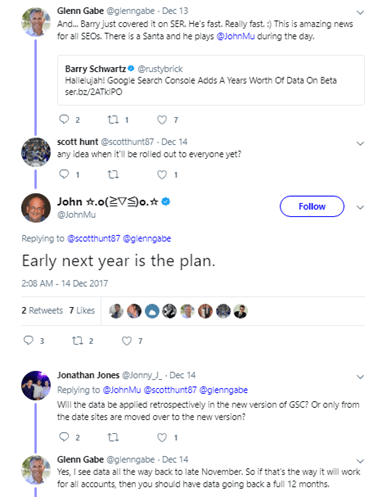The height and width of the screenshot is (497, 387).
Task: View the 7 Likes list
Action: [x=82, y=310]
